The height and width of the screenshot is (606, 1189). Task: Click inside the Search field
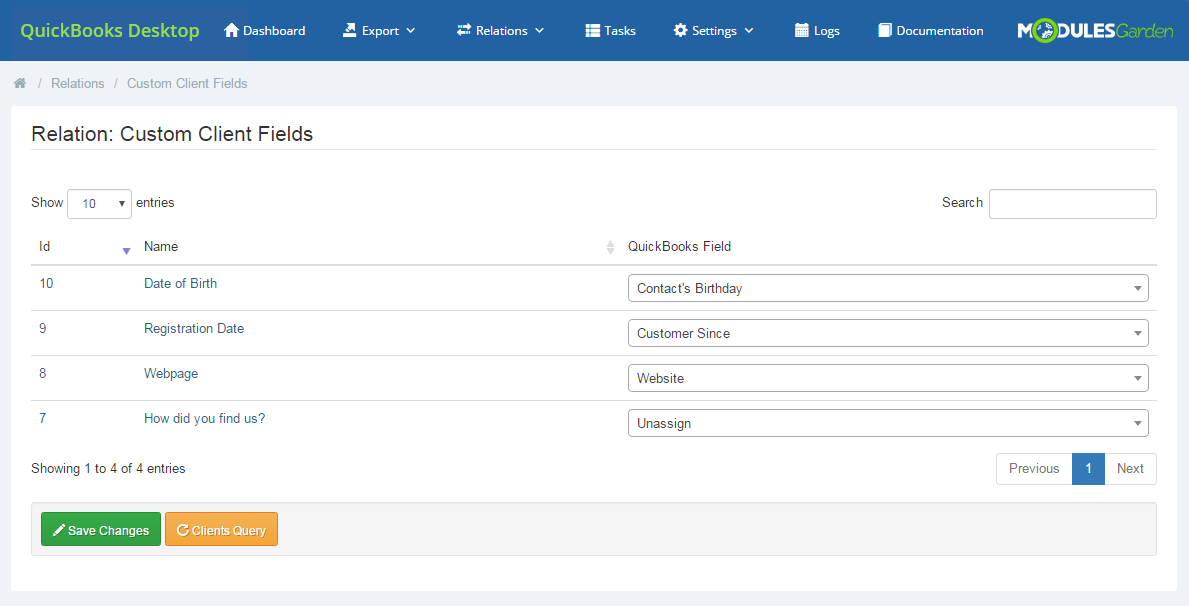[x=1072, y=203]
